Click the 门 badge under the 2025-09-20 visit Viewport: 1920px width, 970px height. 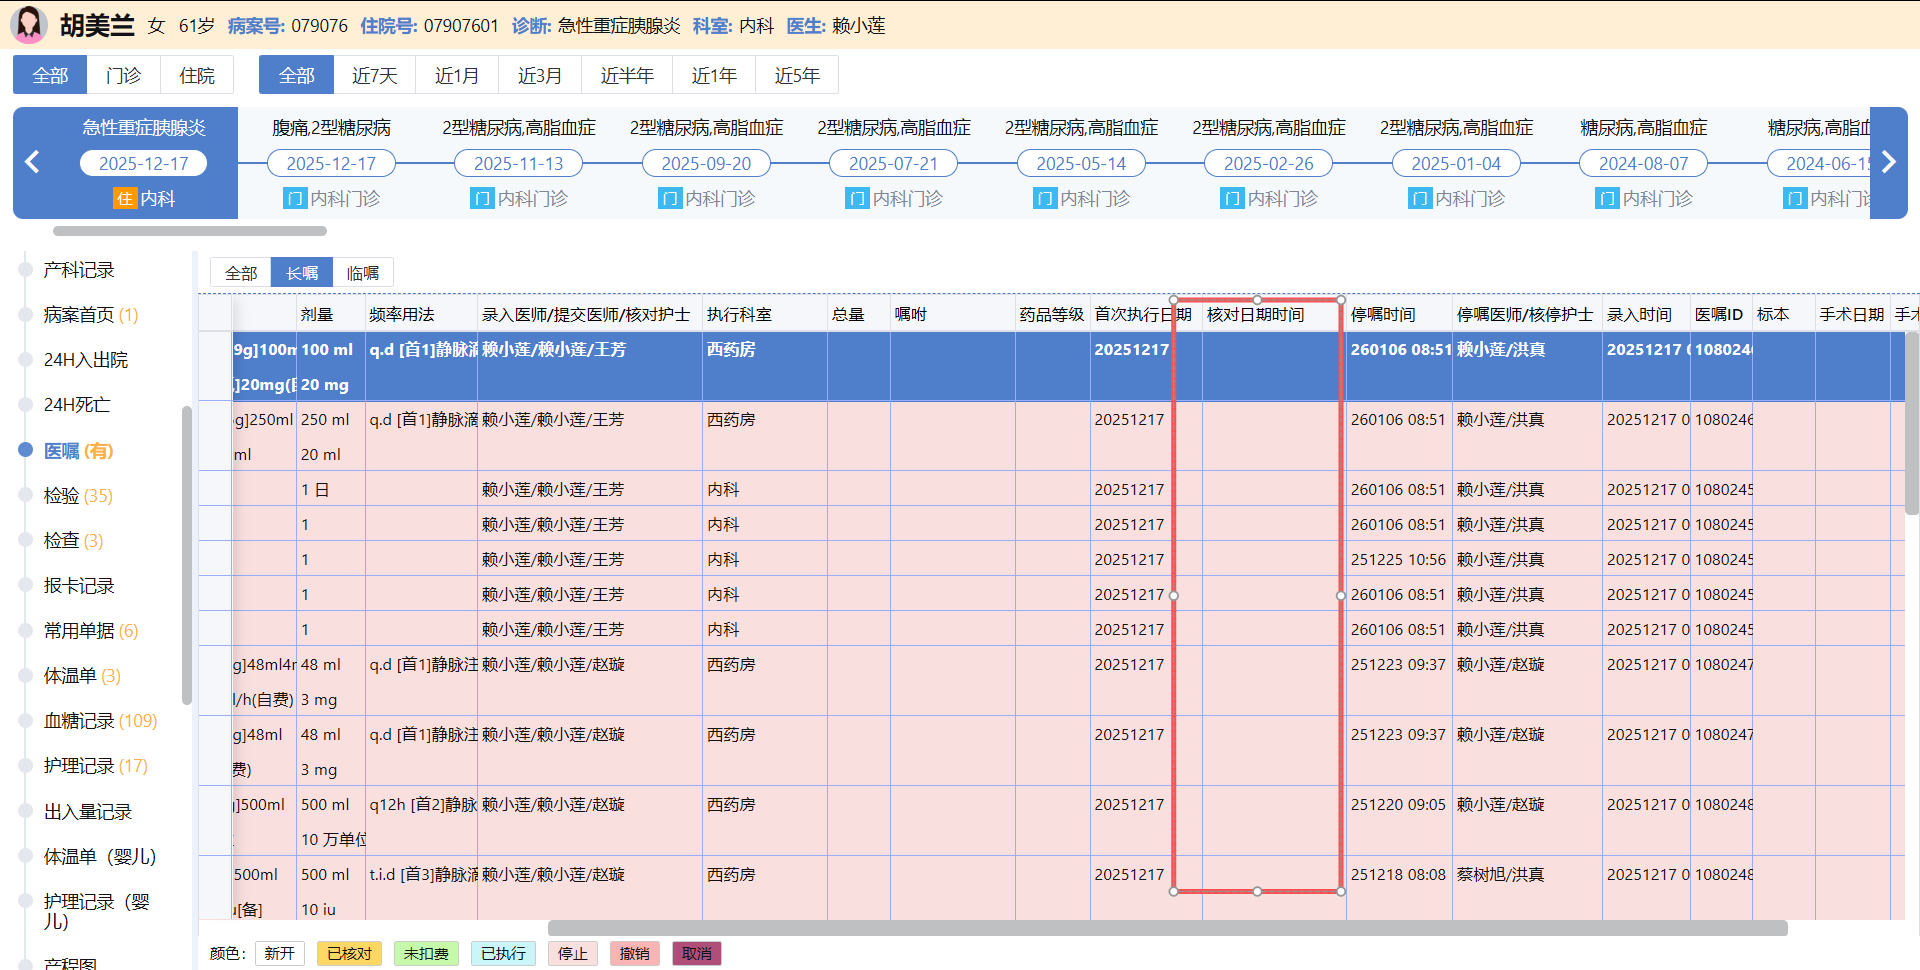(x=669, y=199)
